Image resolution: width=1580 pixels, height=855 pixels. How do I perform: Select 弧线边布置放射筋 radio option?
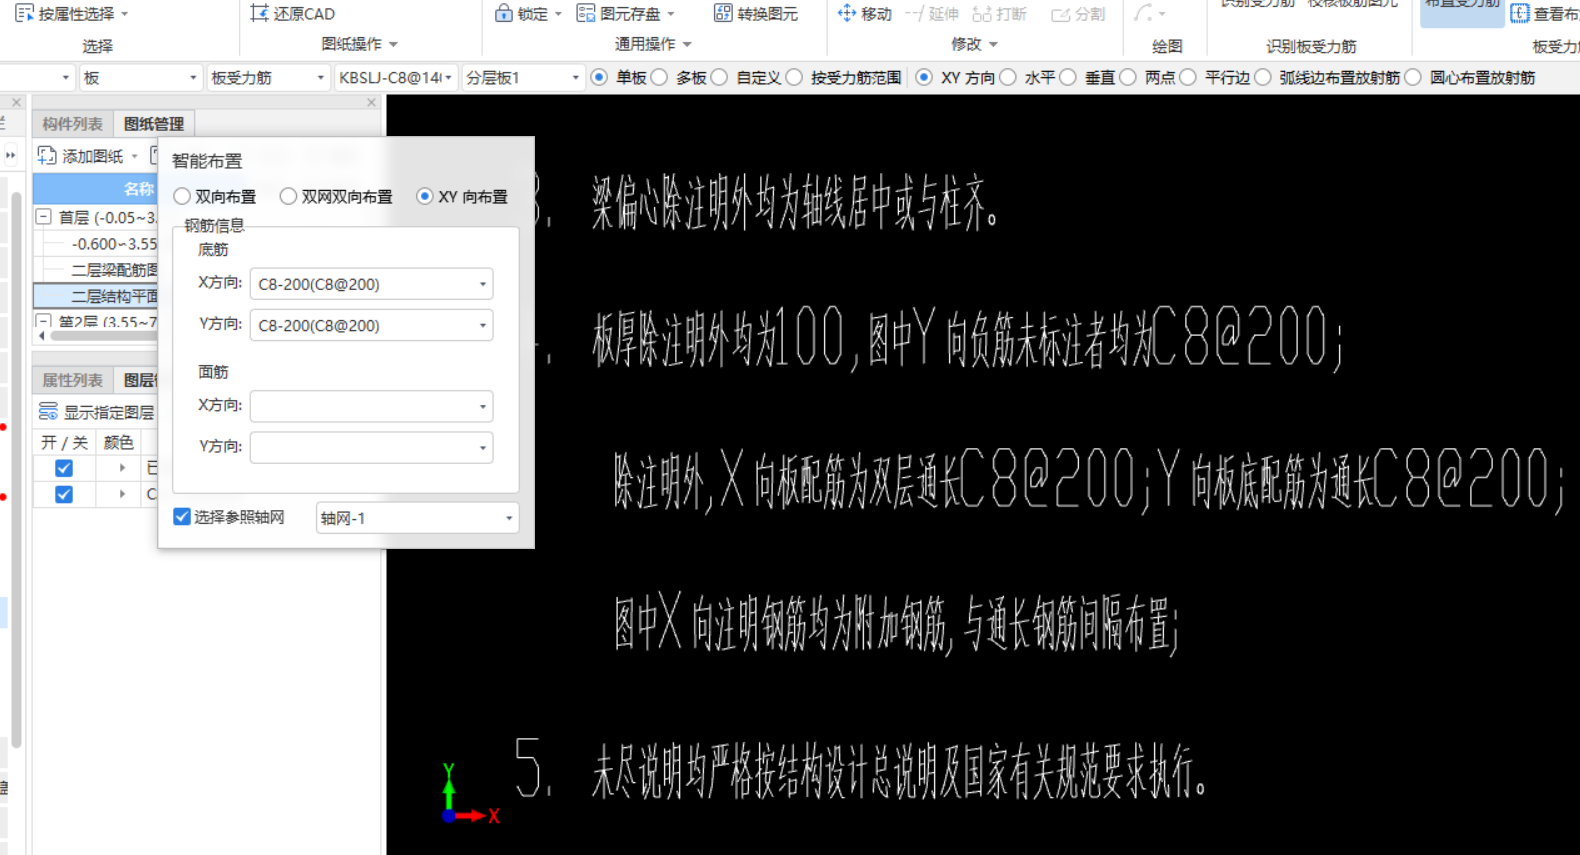click(1263, 77)
